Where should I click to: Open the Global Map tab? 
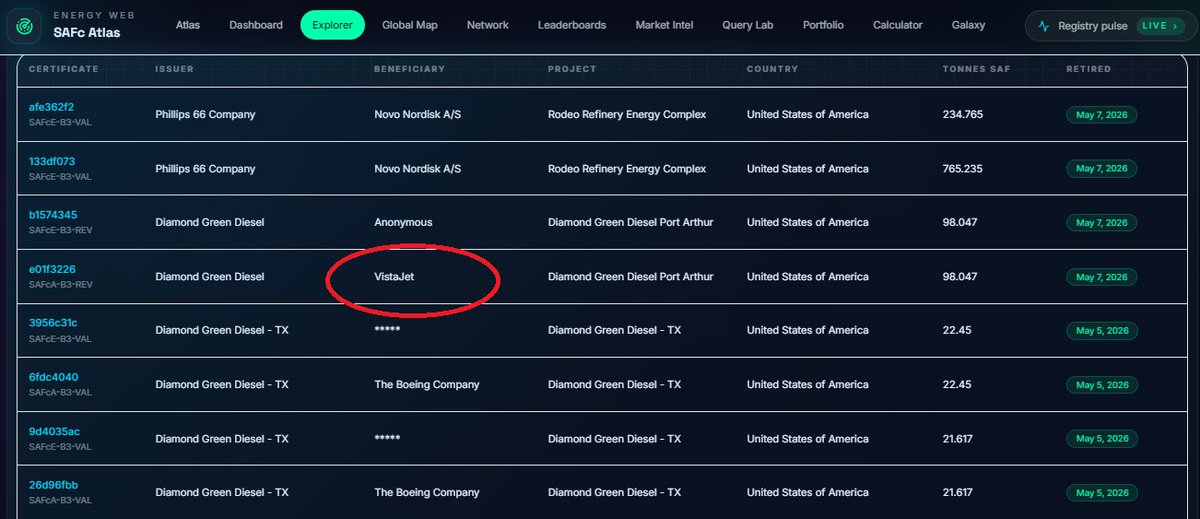(x=410, y=25)
